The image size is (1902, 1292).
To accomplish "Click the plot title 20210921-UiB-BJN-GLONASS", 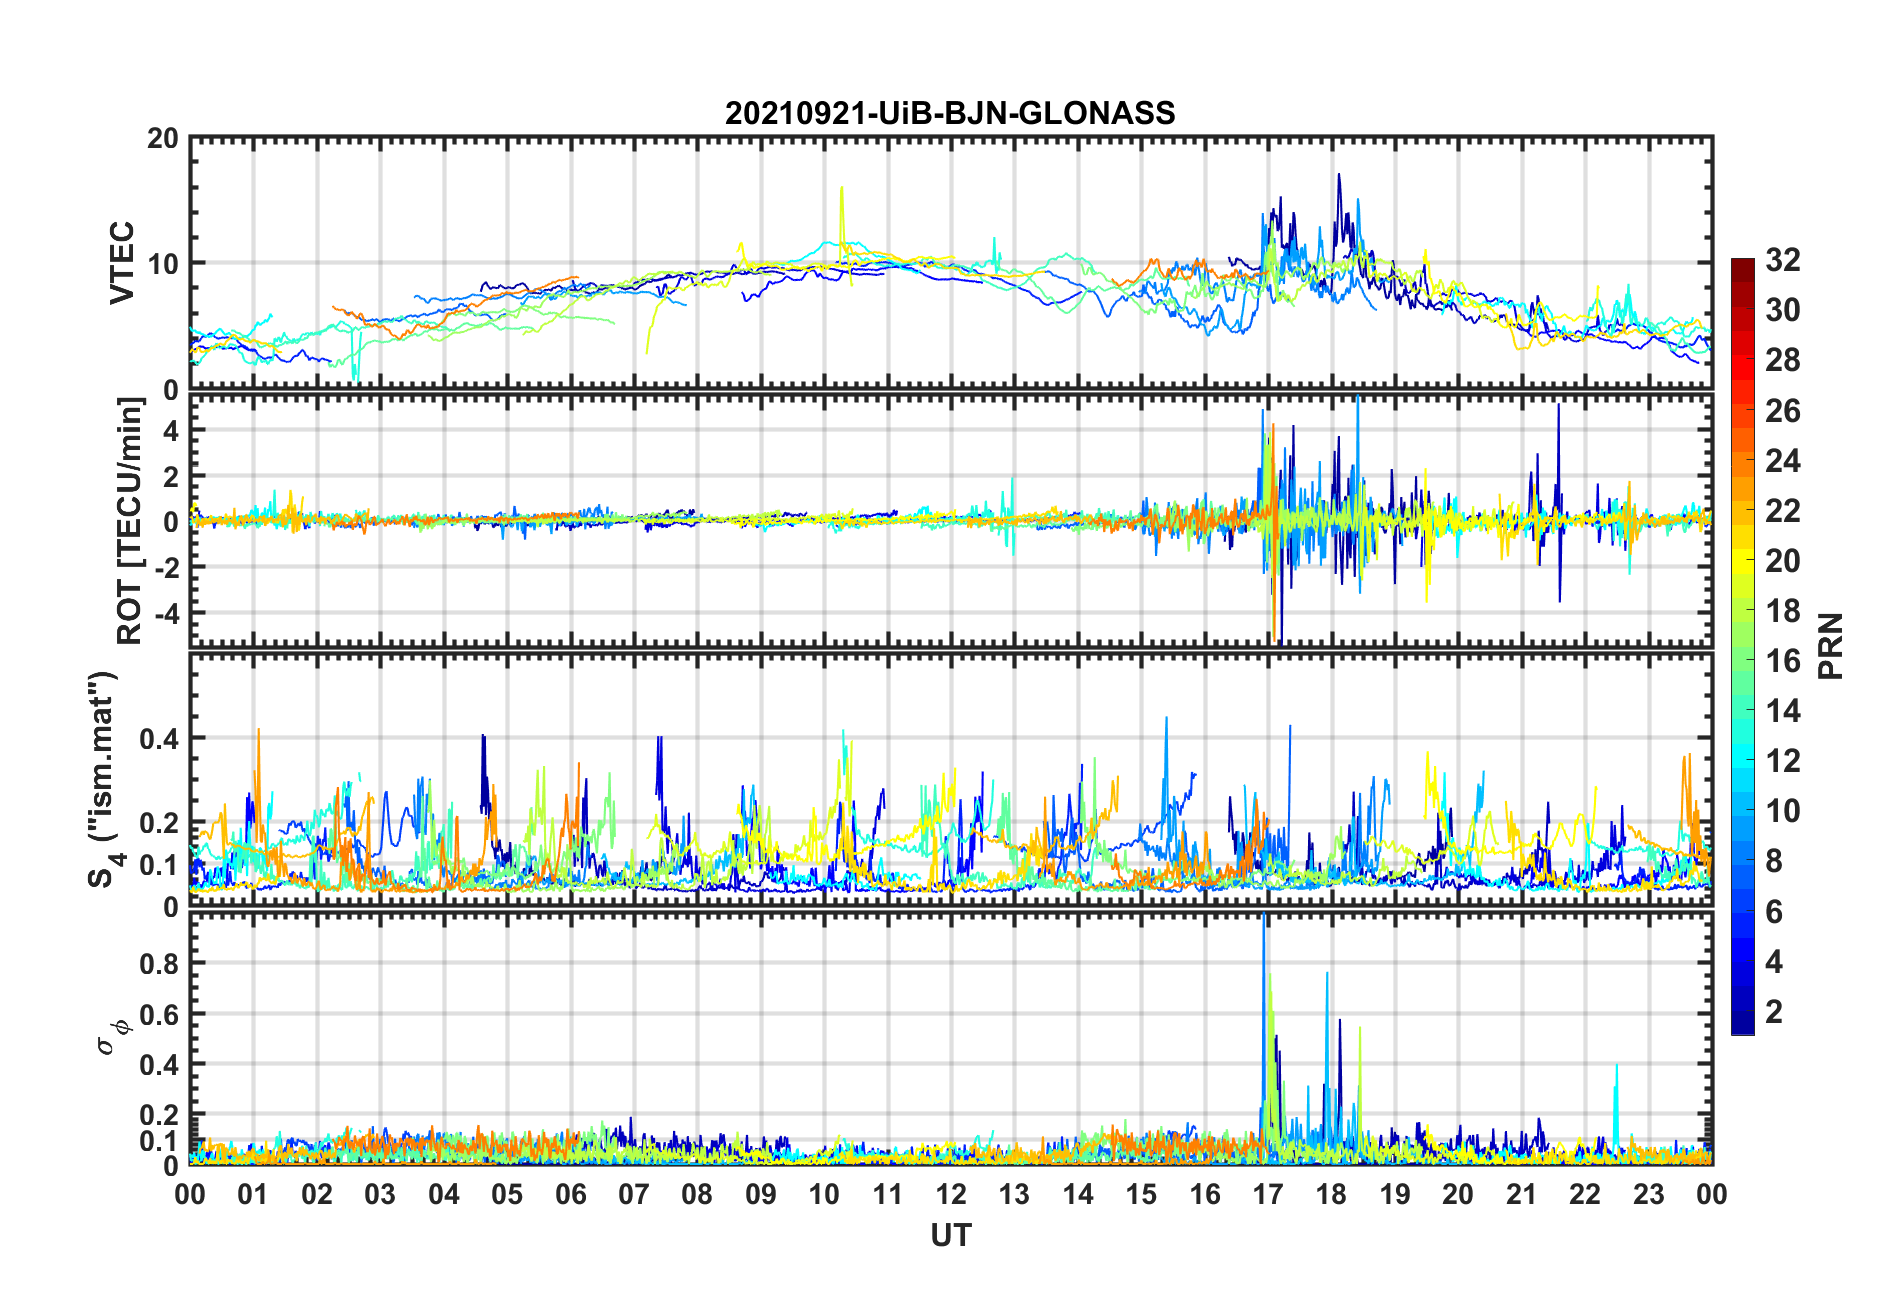I will click(x=950, y=113).
